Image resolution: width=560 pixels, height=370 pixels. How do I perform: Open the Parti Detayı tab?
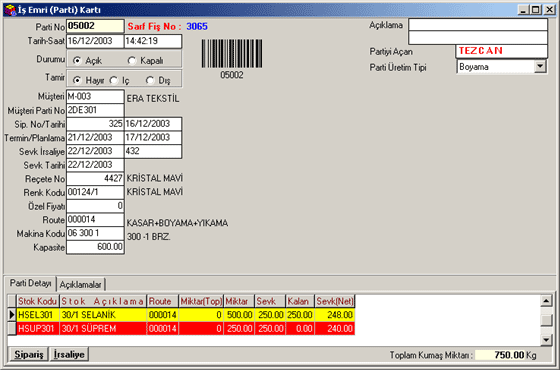pos(31,283)
